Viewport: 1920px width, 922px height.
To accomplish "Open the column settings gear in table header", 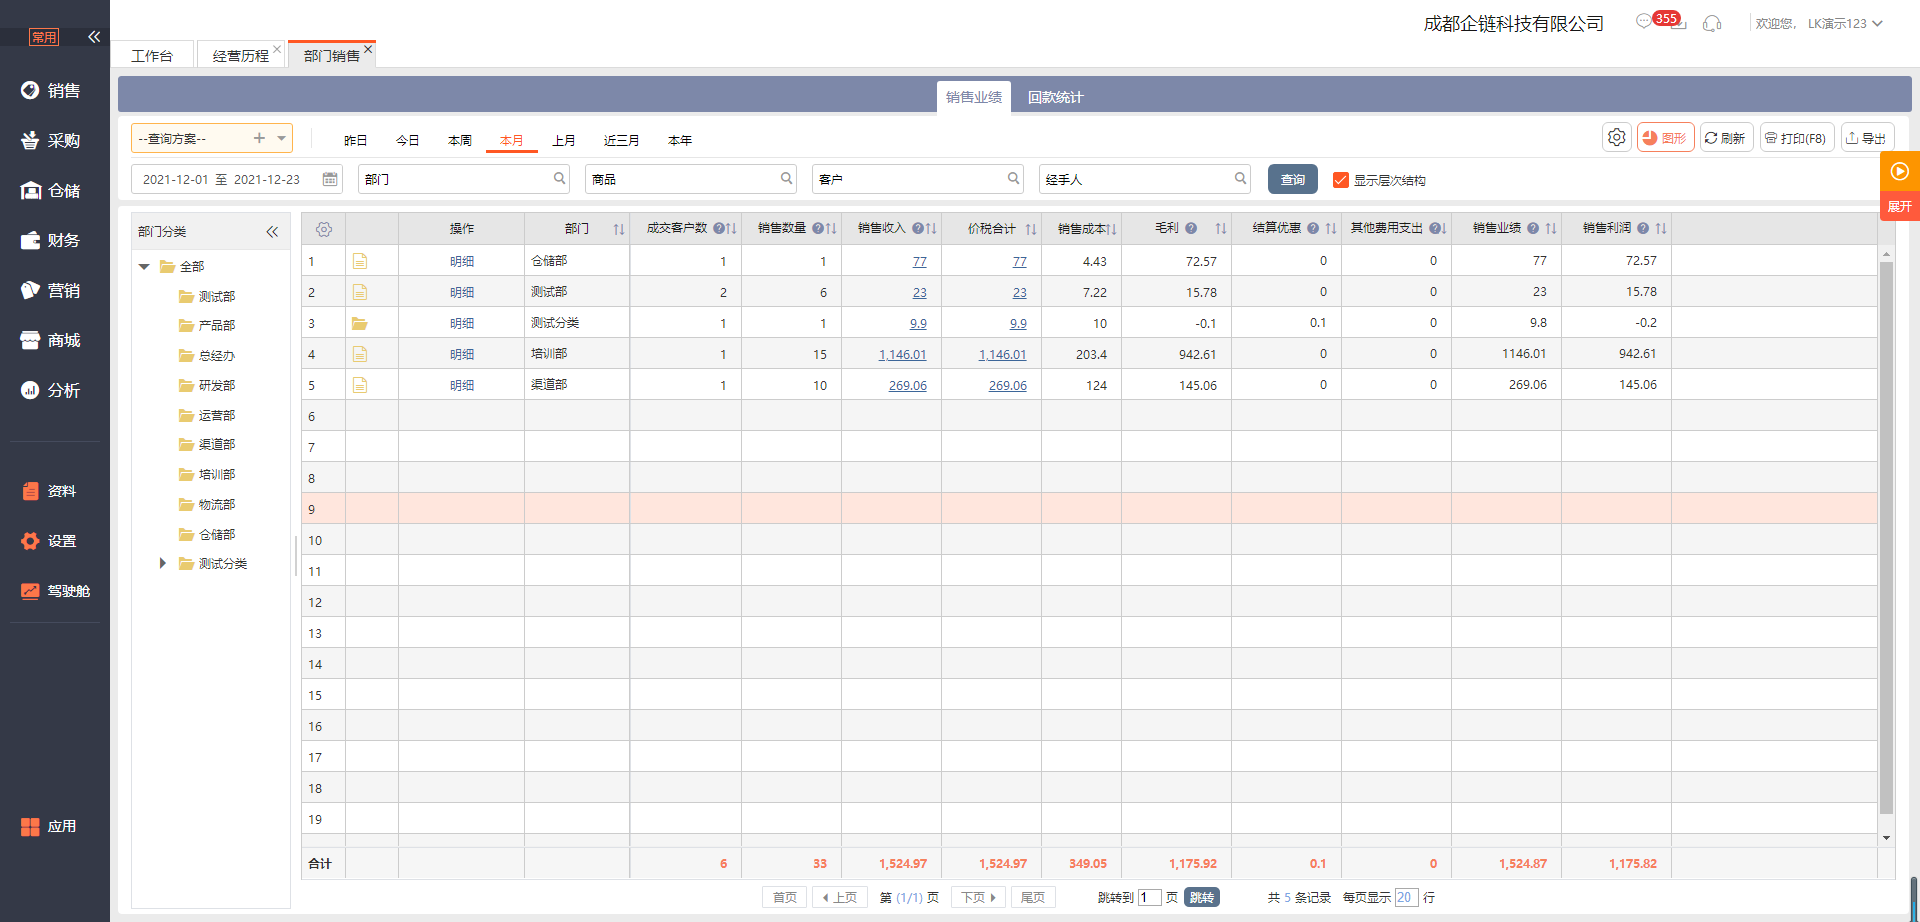I will pos(324,230).
